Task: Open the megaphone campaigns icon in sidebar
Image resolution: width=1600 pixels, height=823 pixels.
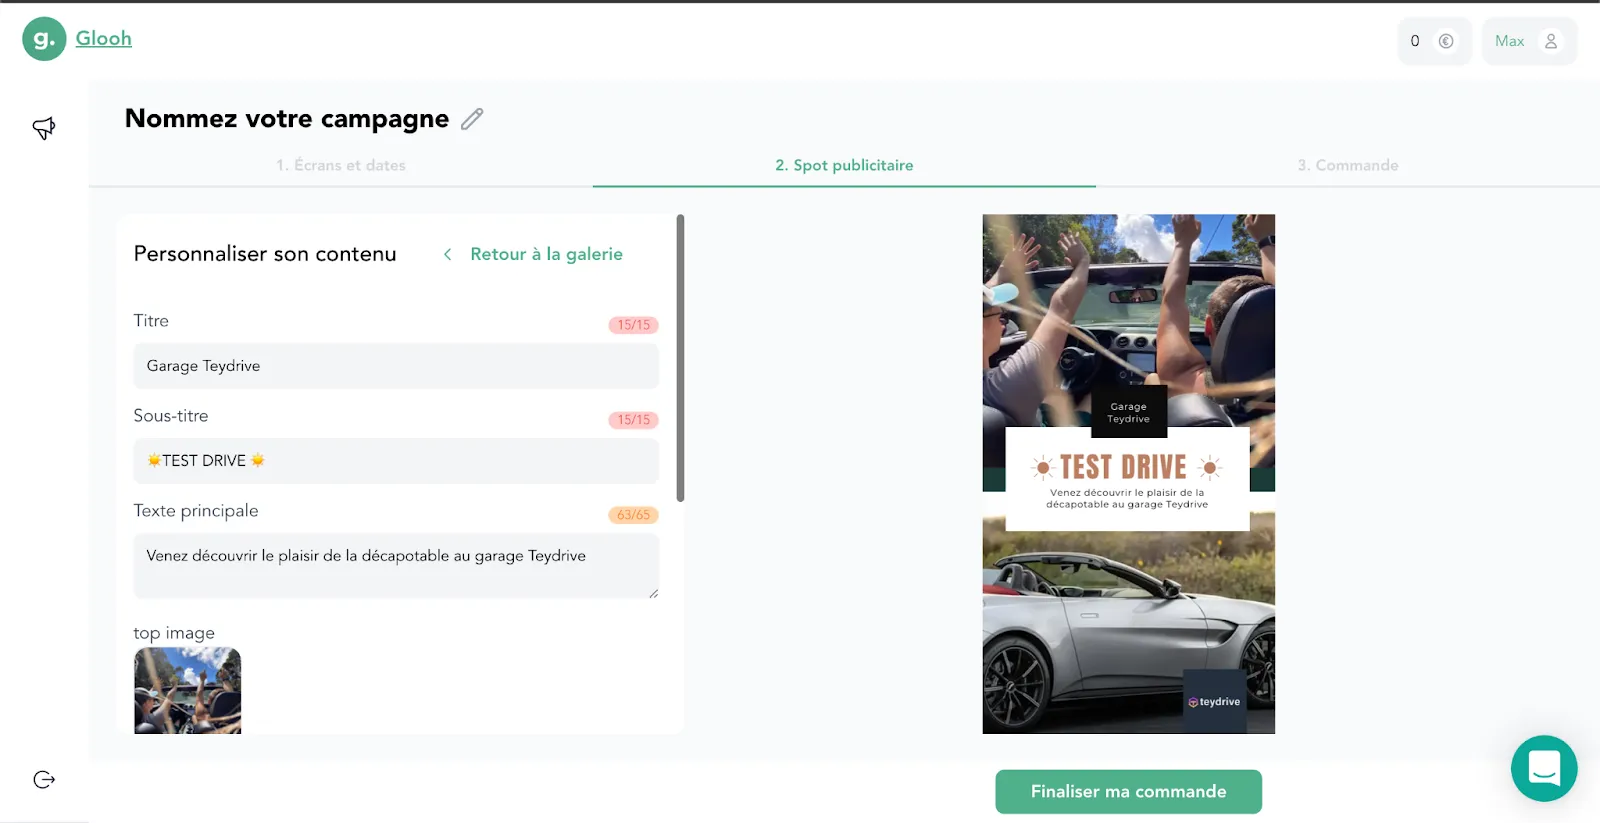Action: [x=44, y=128]
